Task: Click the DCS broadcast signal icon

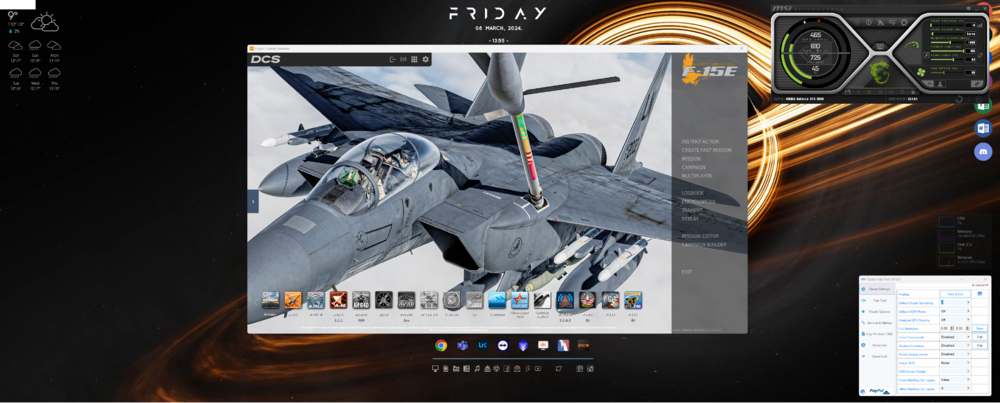Action: click(x=403, y=59)
